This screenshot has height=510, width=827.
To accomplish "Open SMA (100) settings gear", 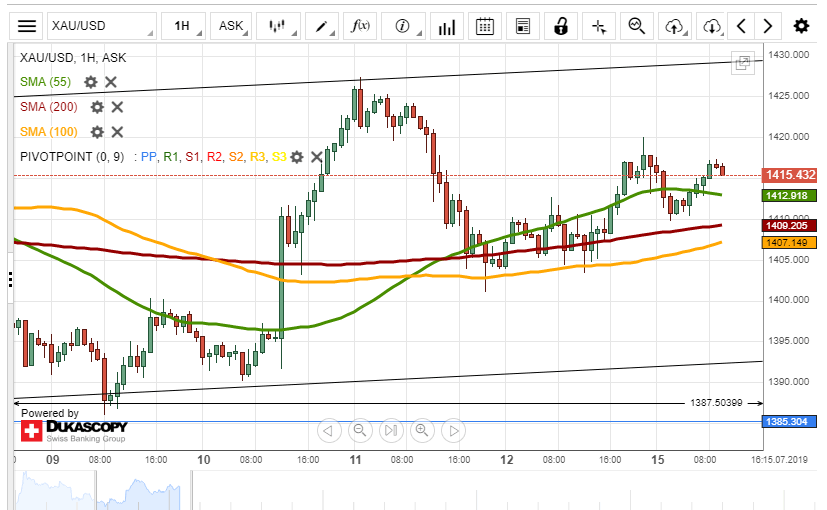I will click(x=97, y=132).
